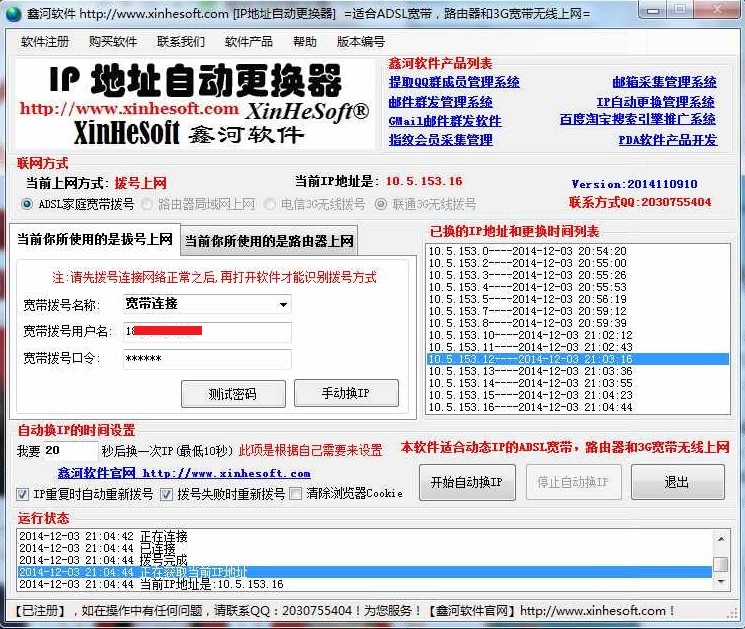Open the 购买软件 menu
This screenshot has height=629, width=745.
(113, 42)
